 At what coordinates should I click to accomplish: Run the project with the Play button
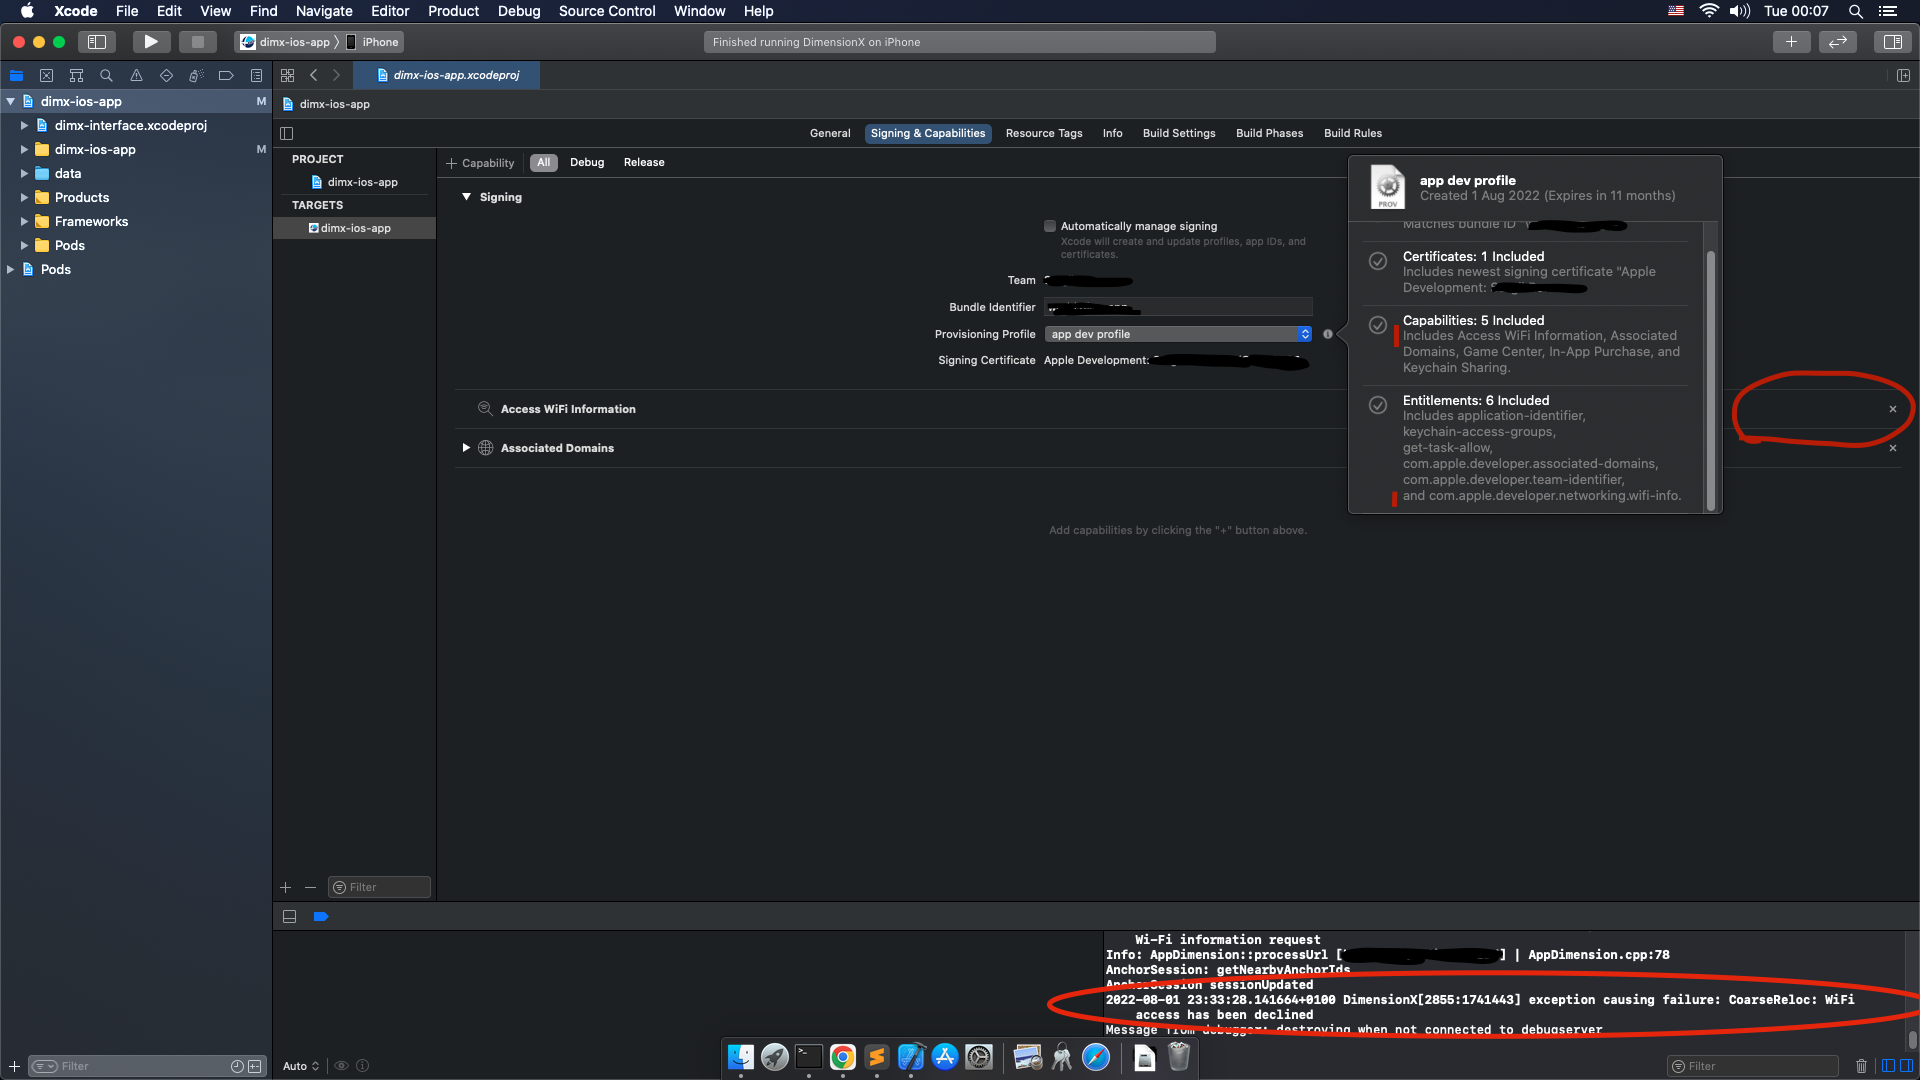pyautogui.click(x=151, y=42)
